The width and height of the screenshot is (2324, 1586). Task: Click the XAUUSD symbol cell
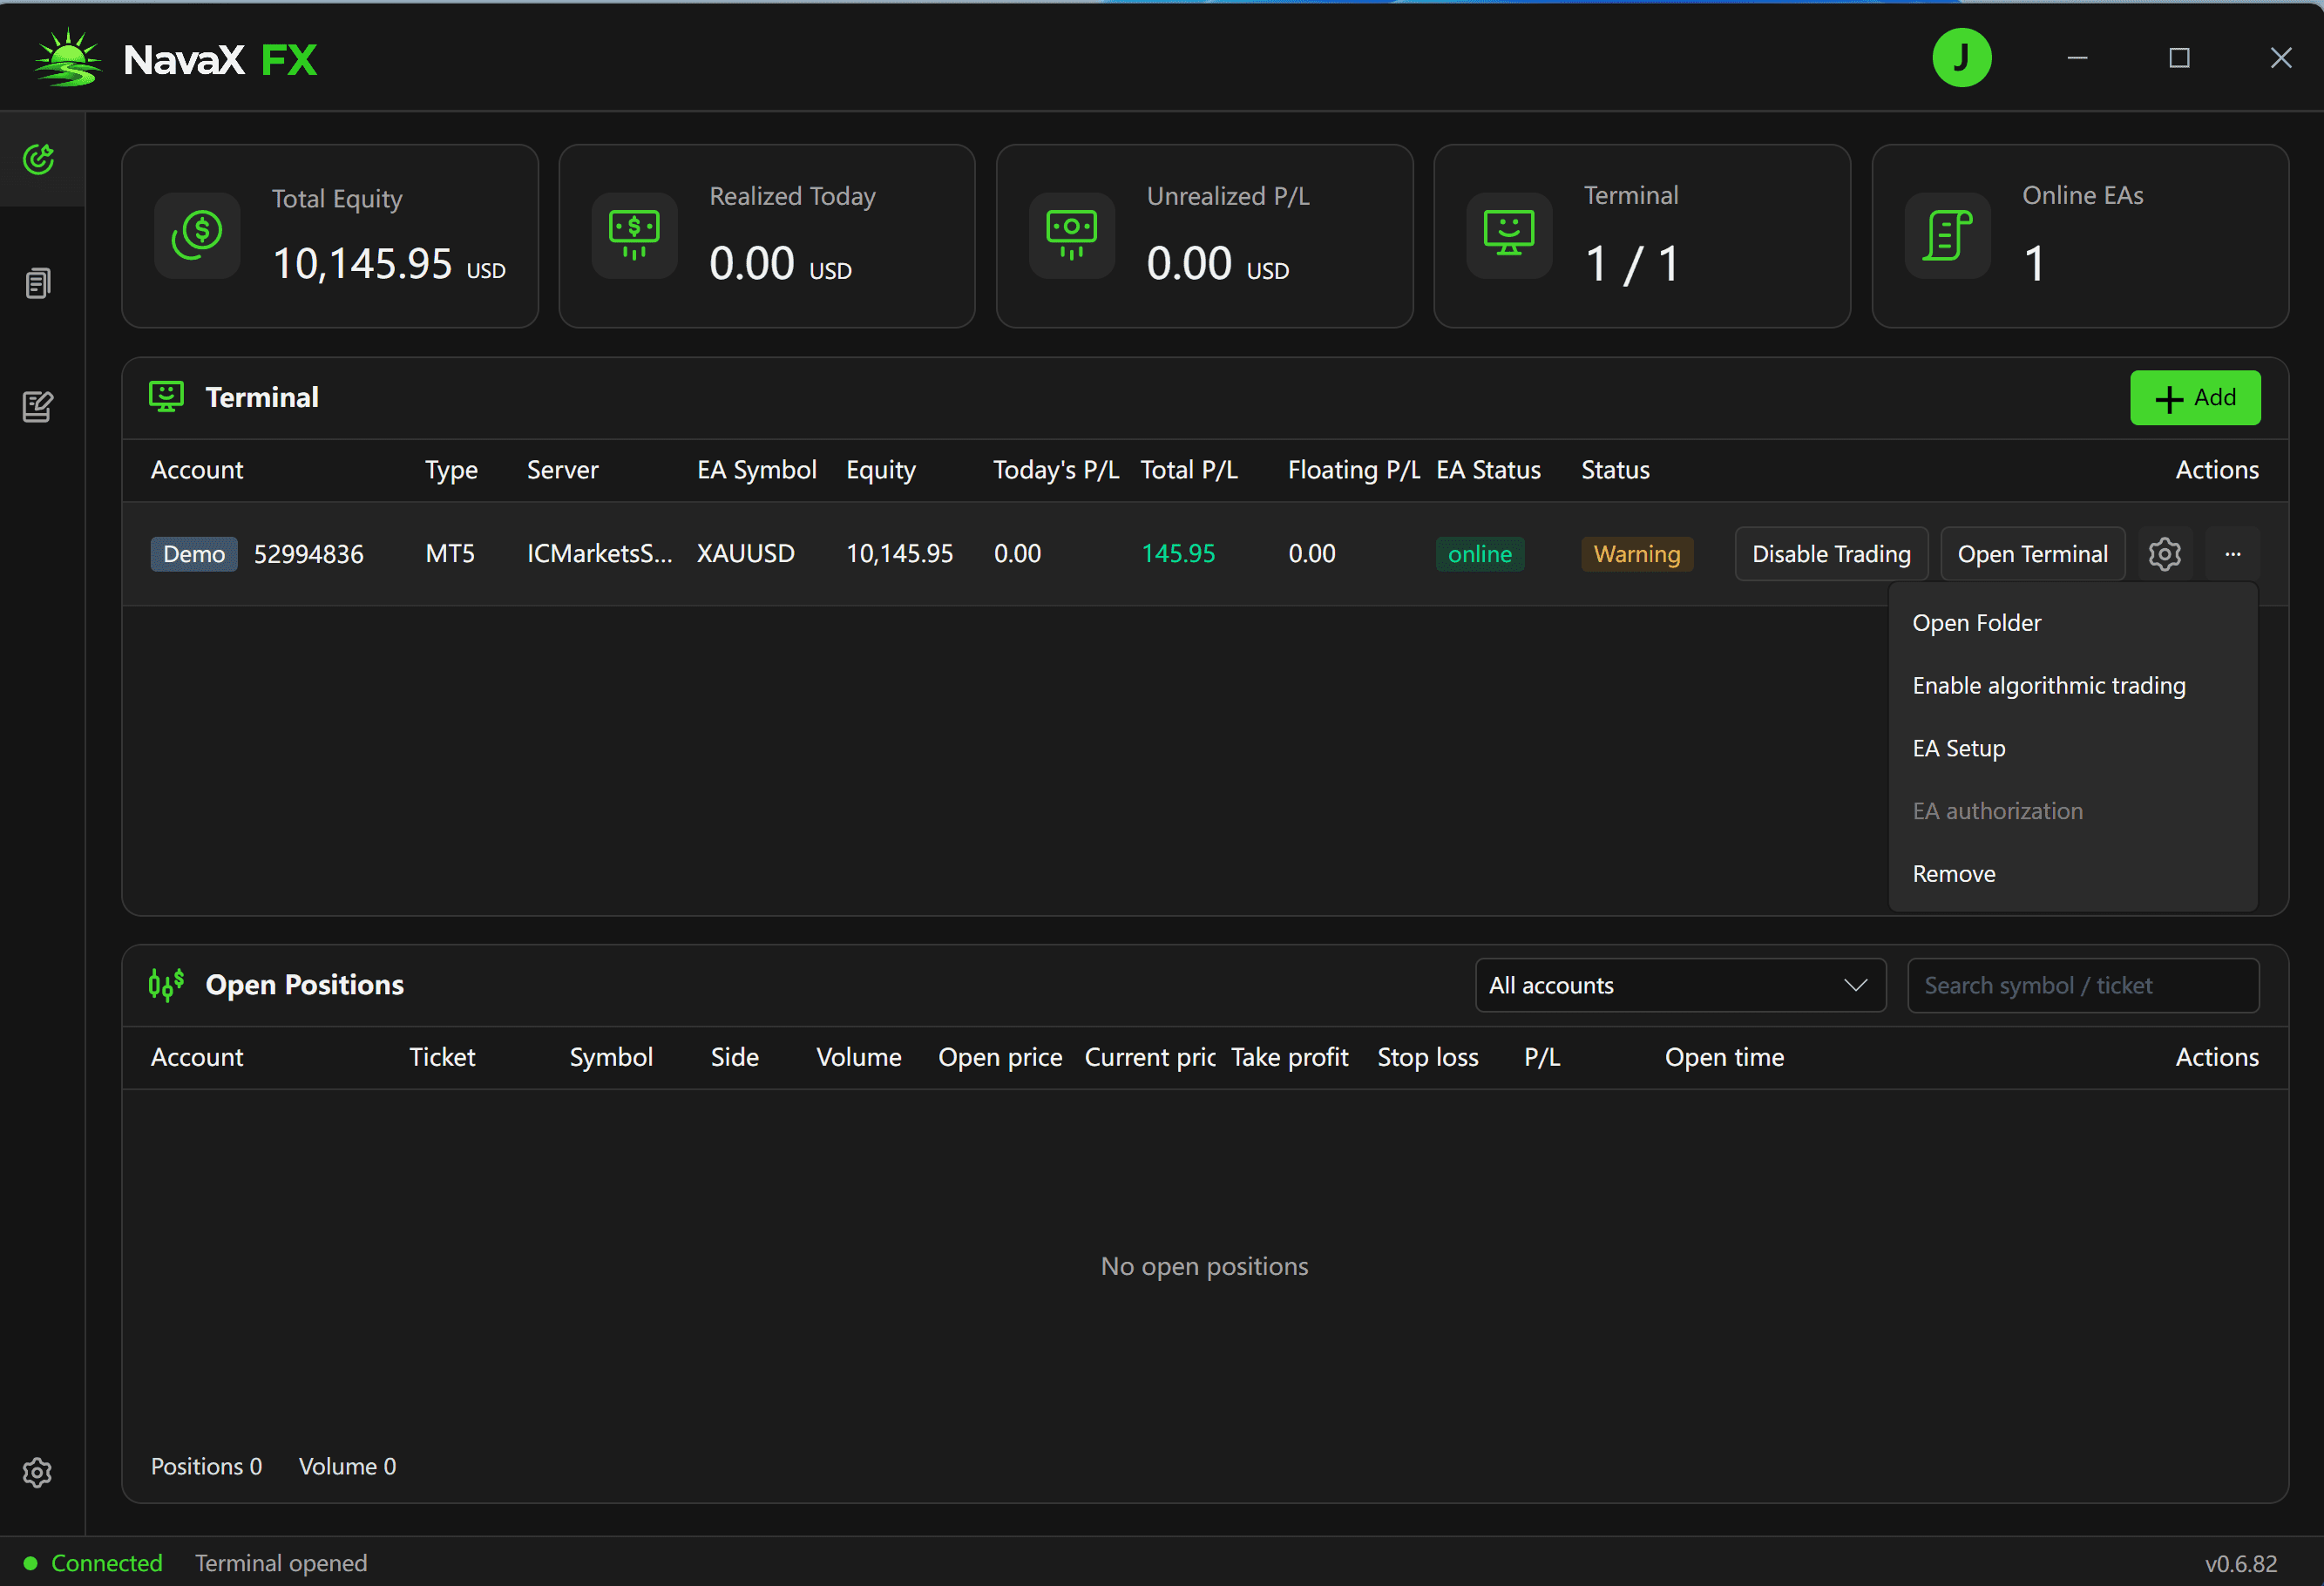(746, 554)
